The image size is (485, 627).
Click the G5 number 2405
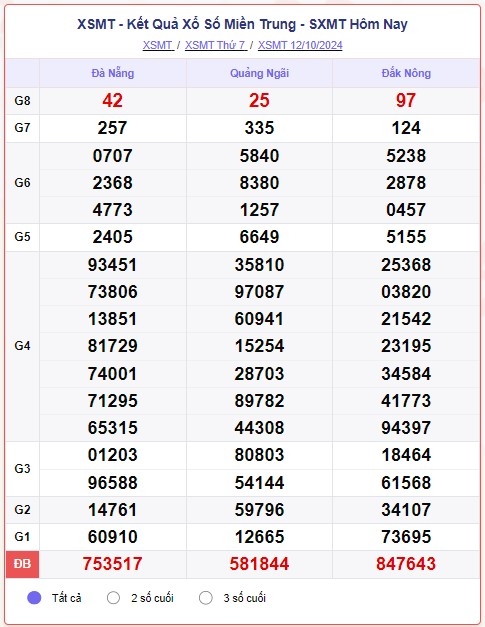[112, 237]
